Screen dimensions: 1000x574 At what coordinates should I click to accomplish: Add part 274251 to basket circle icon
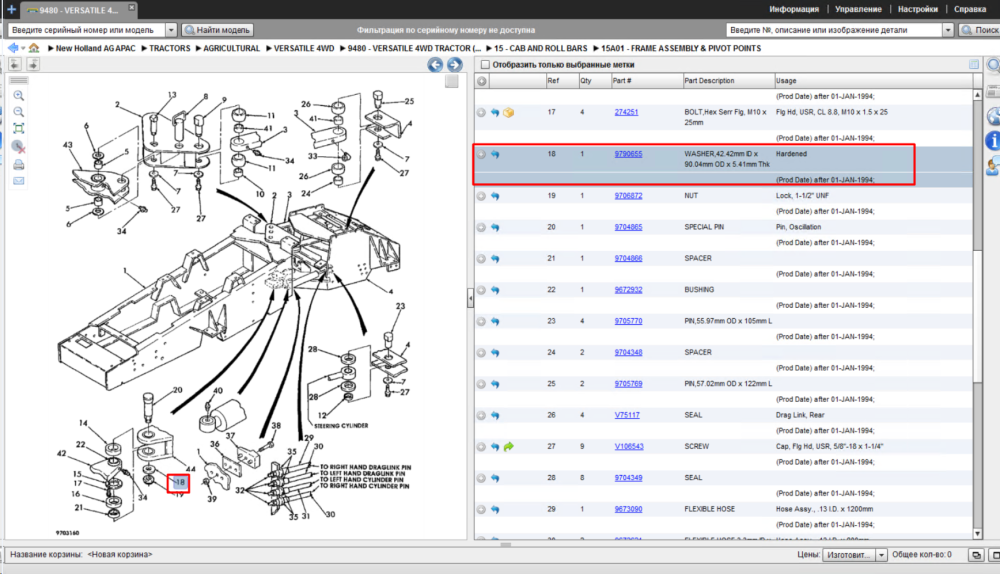[x=482, y=113]
